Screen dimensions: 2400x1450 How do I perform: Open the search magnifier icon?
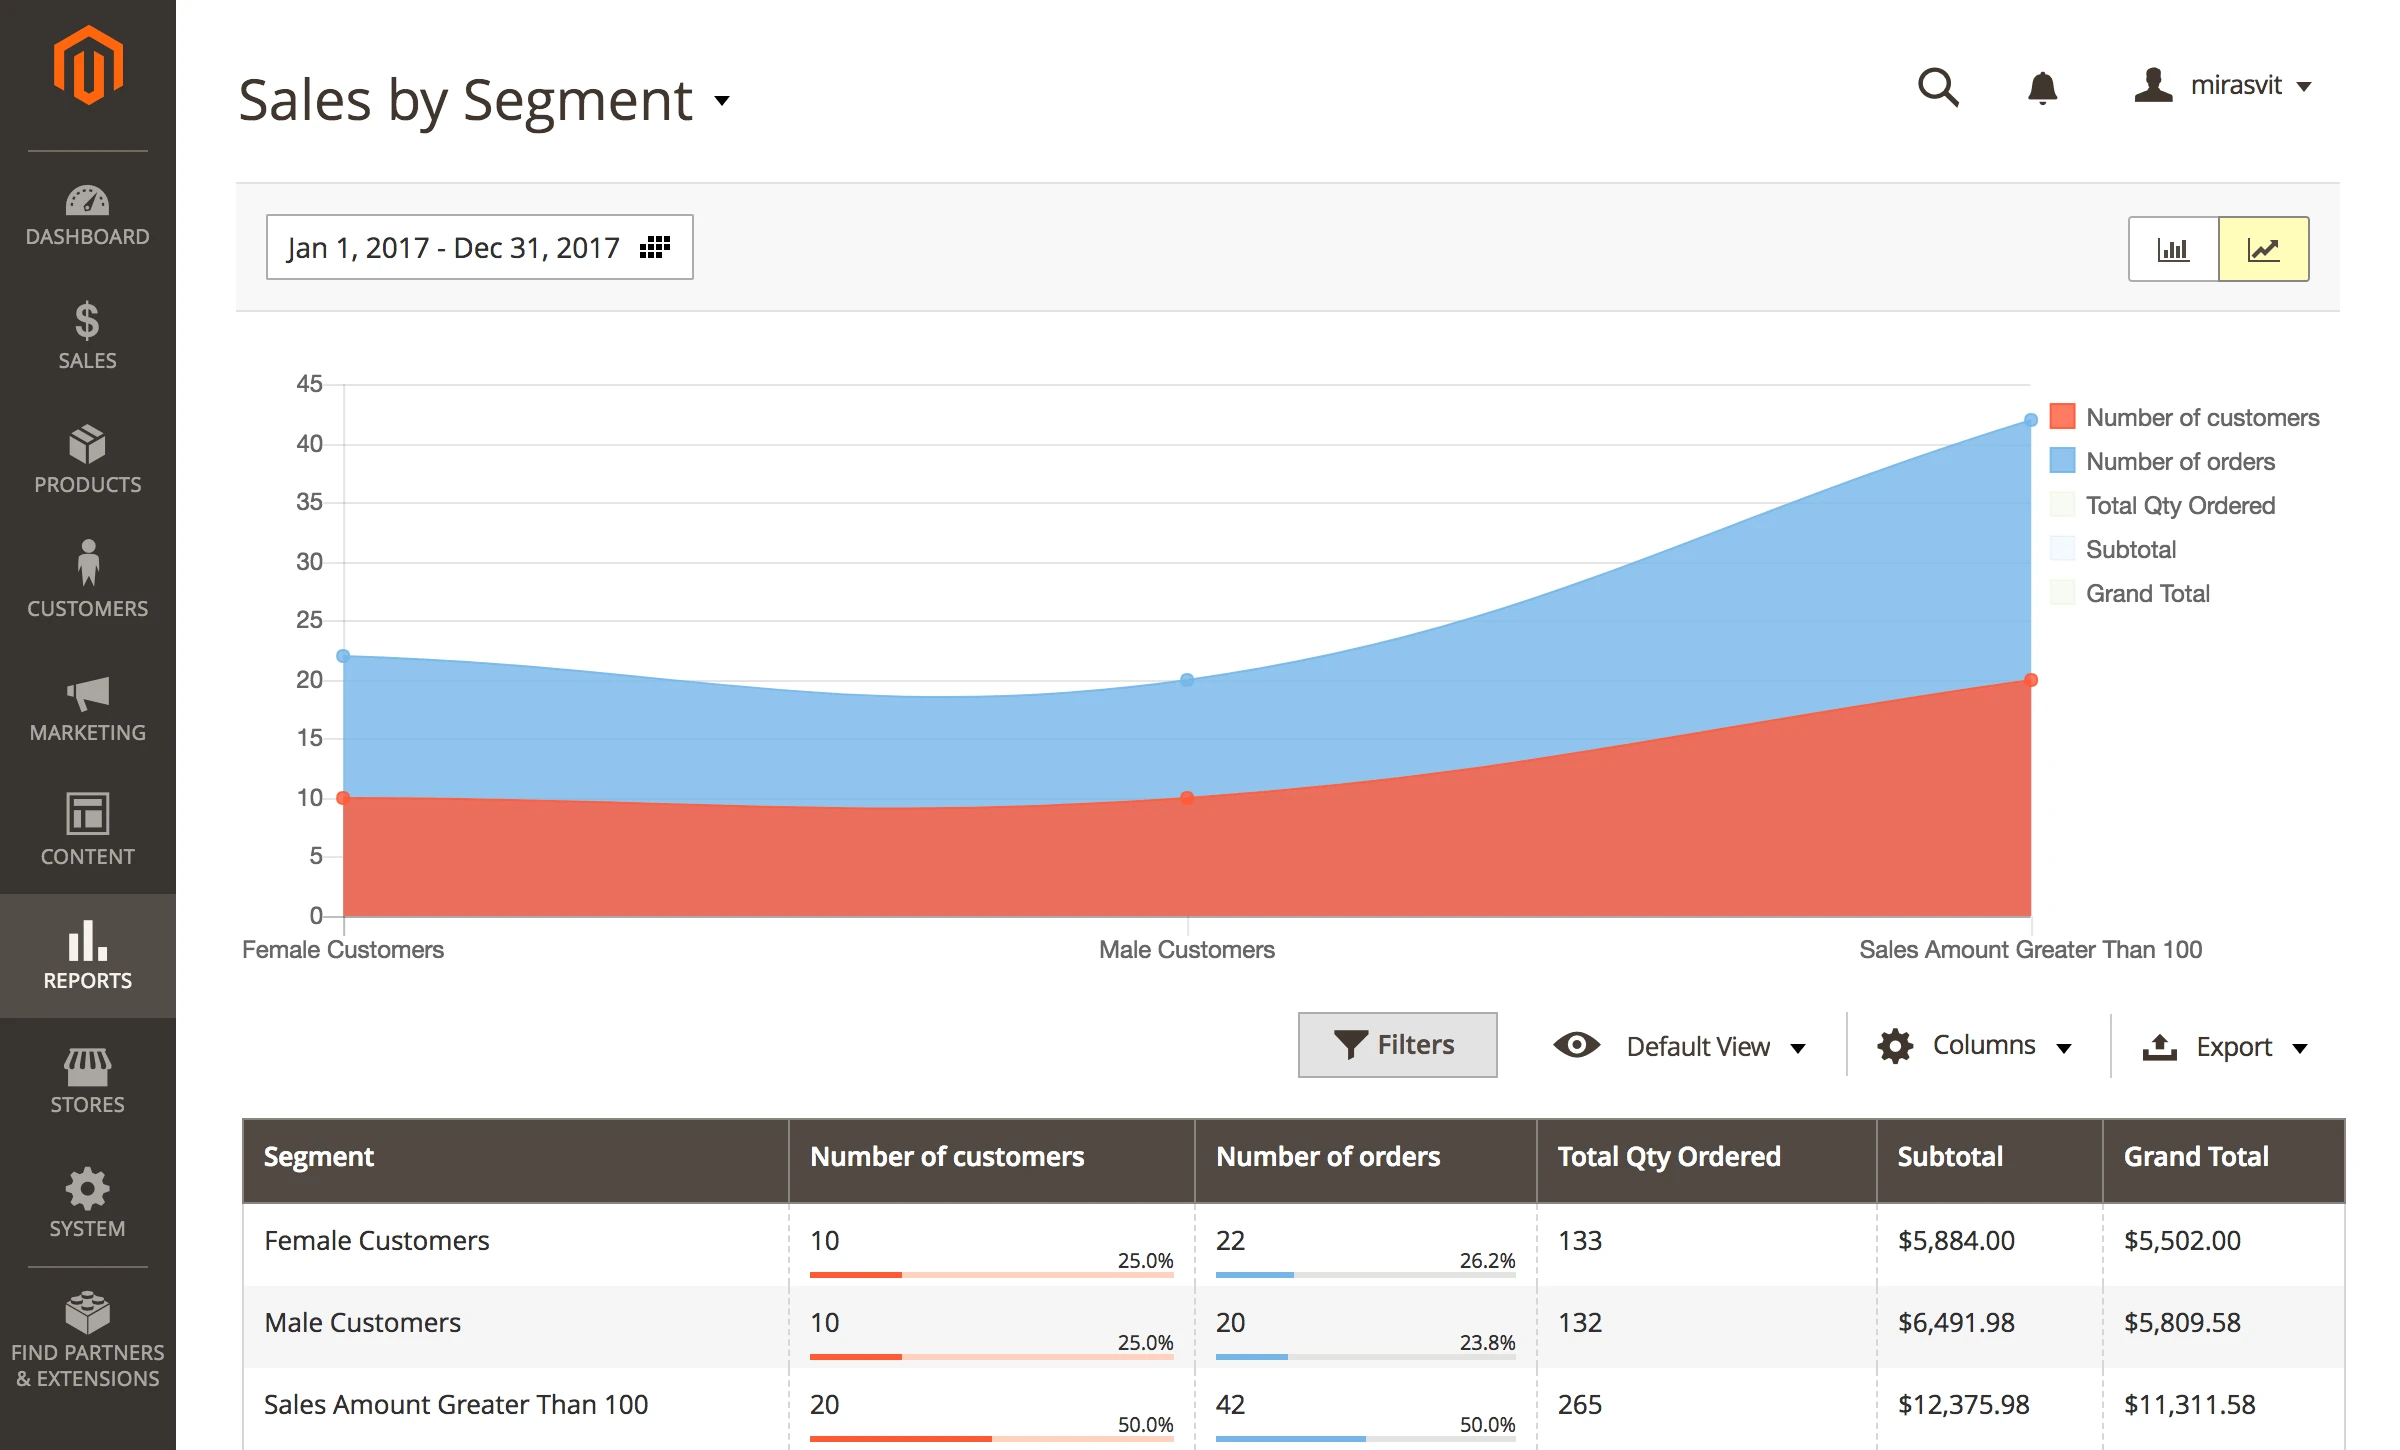pyautogui.click(x=1937, y=88)
